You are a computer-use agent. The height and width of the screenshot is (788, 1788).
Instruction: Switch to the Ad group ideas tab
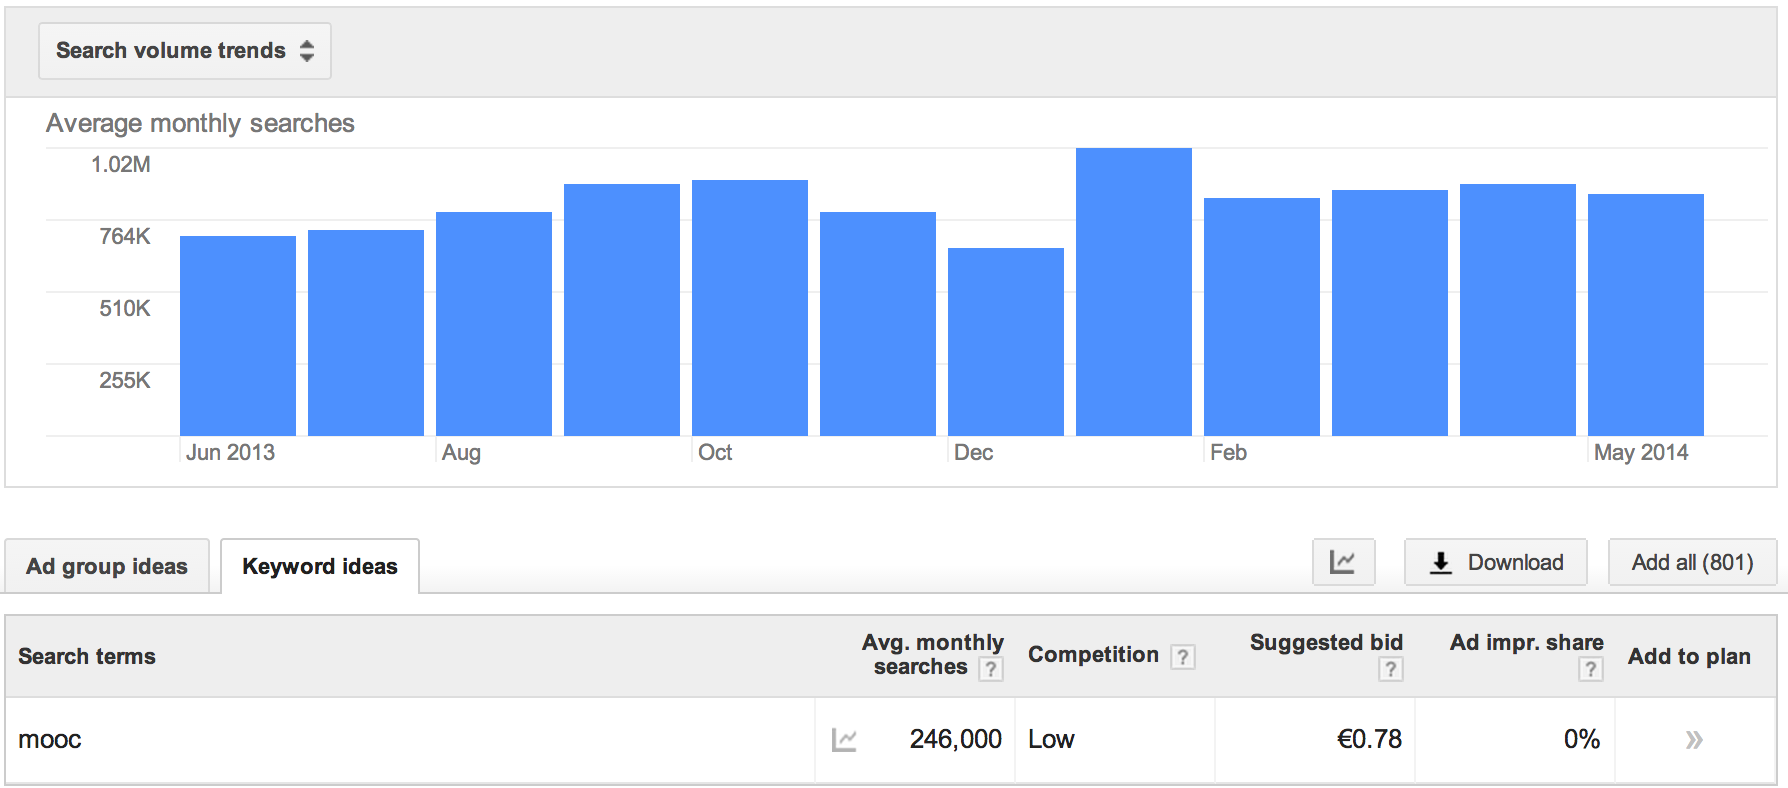pos(107,566)
